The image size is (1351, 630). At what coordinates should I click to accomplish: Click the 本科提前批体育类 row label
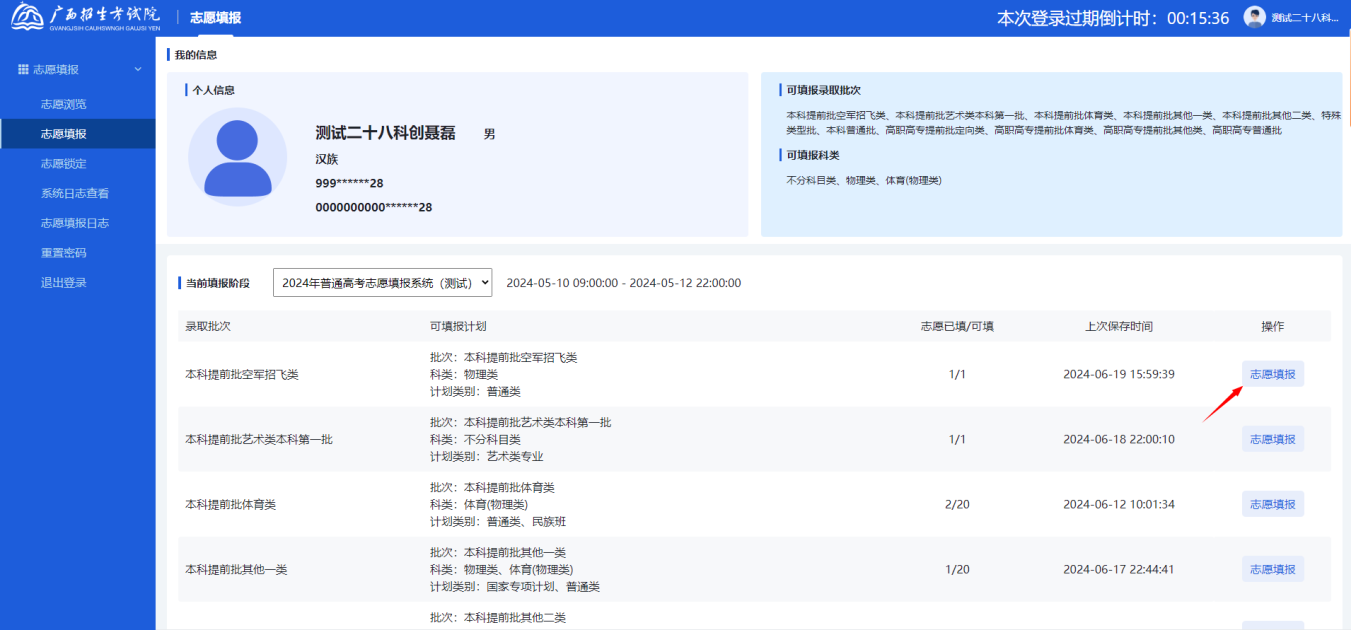tap(231, 504)
